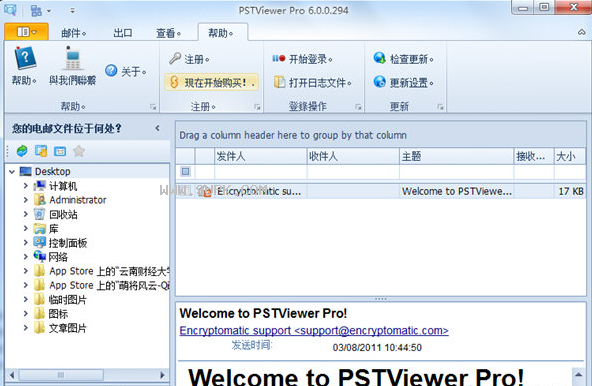Viewport: 592px width, 386px height.
Task: Click the 17 KB size cell
Action: [570, 191]
